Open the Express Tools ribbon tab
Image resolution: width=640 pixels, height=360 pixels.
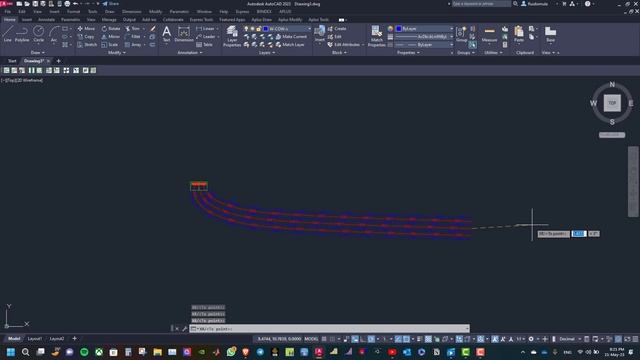201,20
